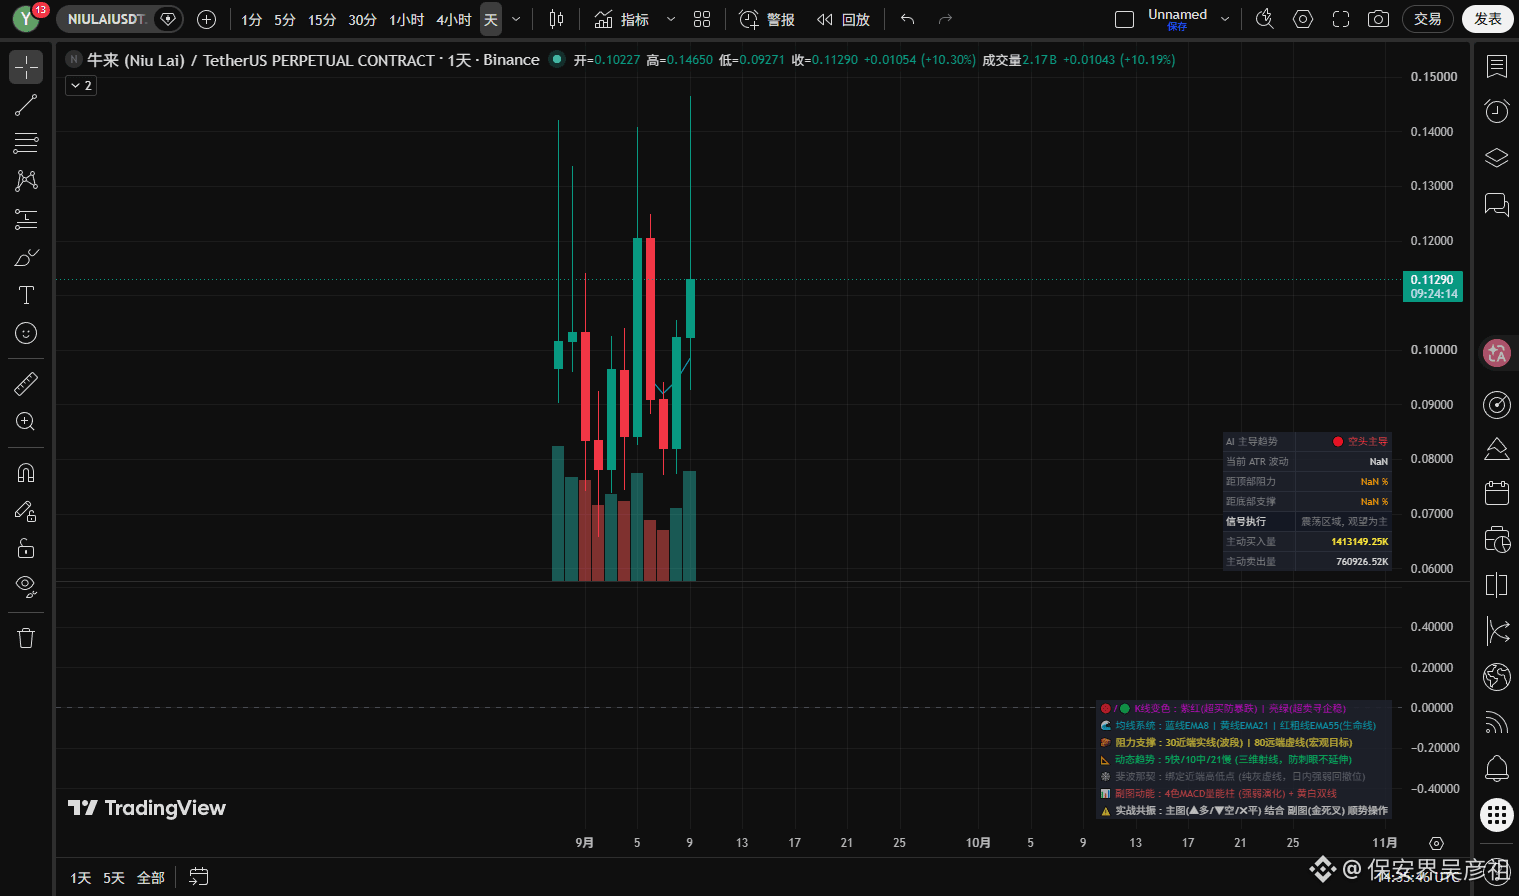
Task: Click the 发表 publish button
Action: [x=1488, y=19]
